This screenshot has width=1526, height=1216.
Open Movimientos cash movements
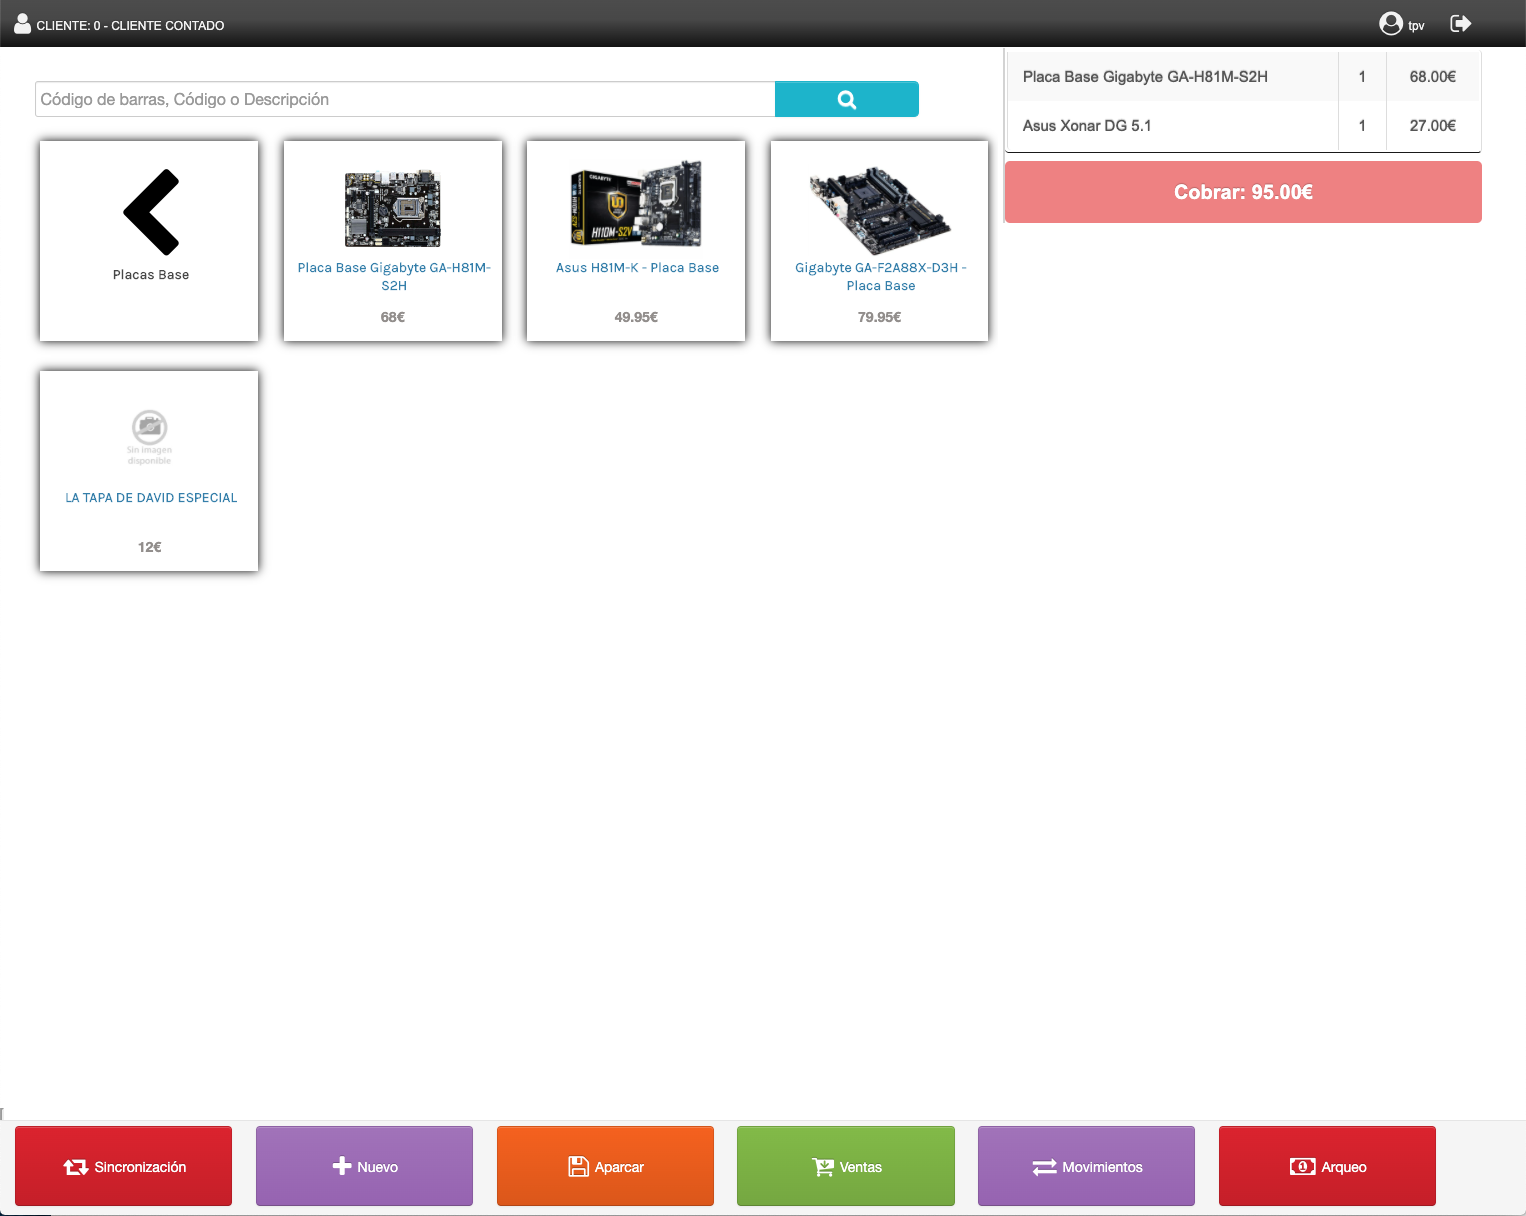[x=1086, y=1166]
